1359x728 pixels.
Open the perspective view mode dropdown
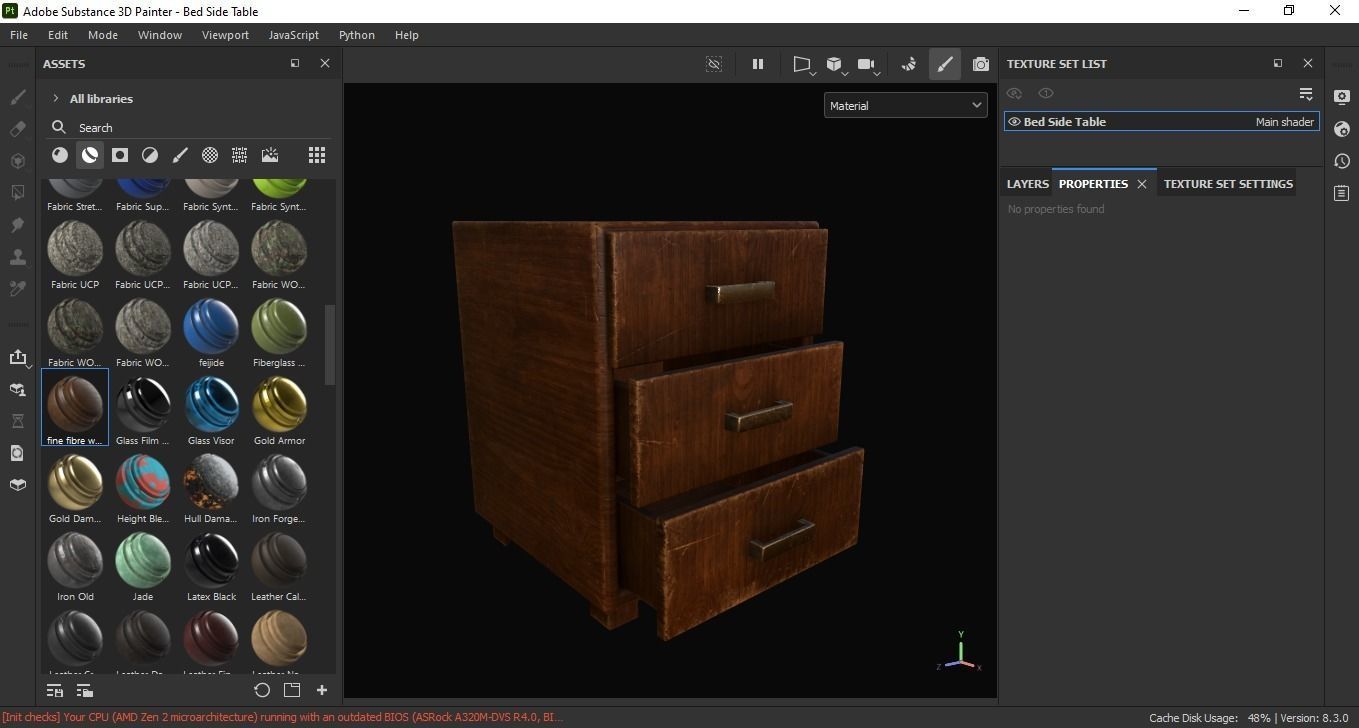point(803,65)
